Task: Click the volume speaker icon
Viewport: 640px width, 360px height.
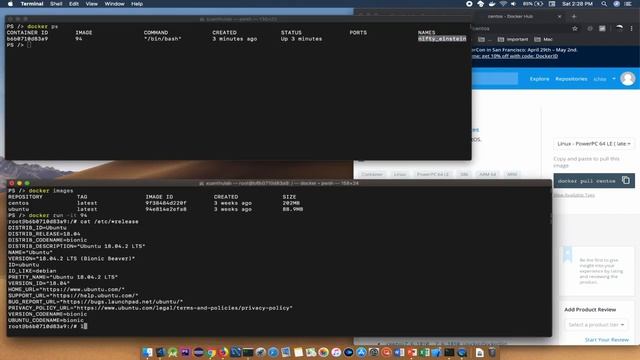Action: point(513,4)
